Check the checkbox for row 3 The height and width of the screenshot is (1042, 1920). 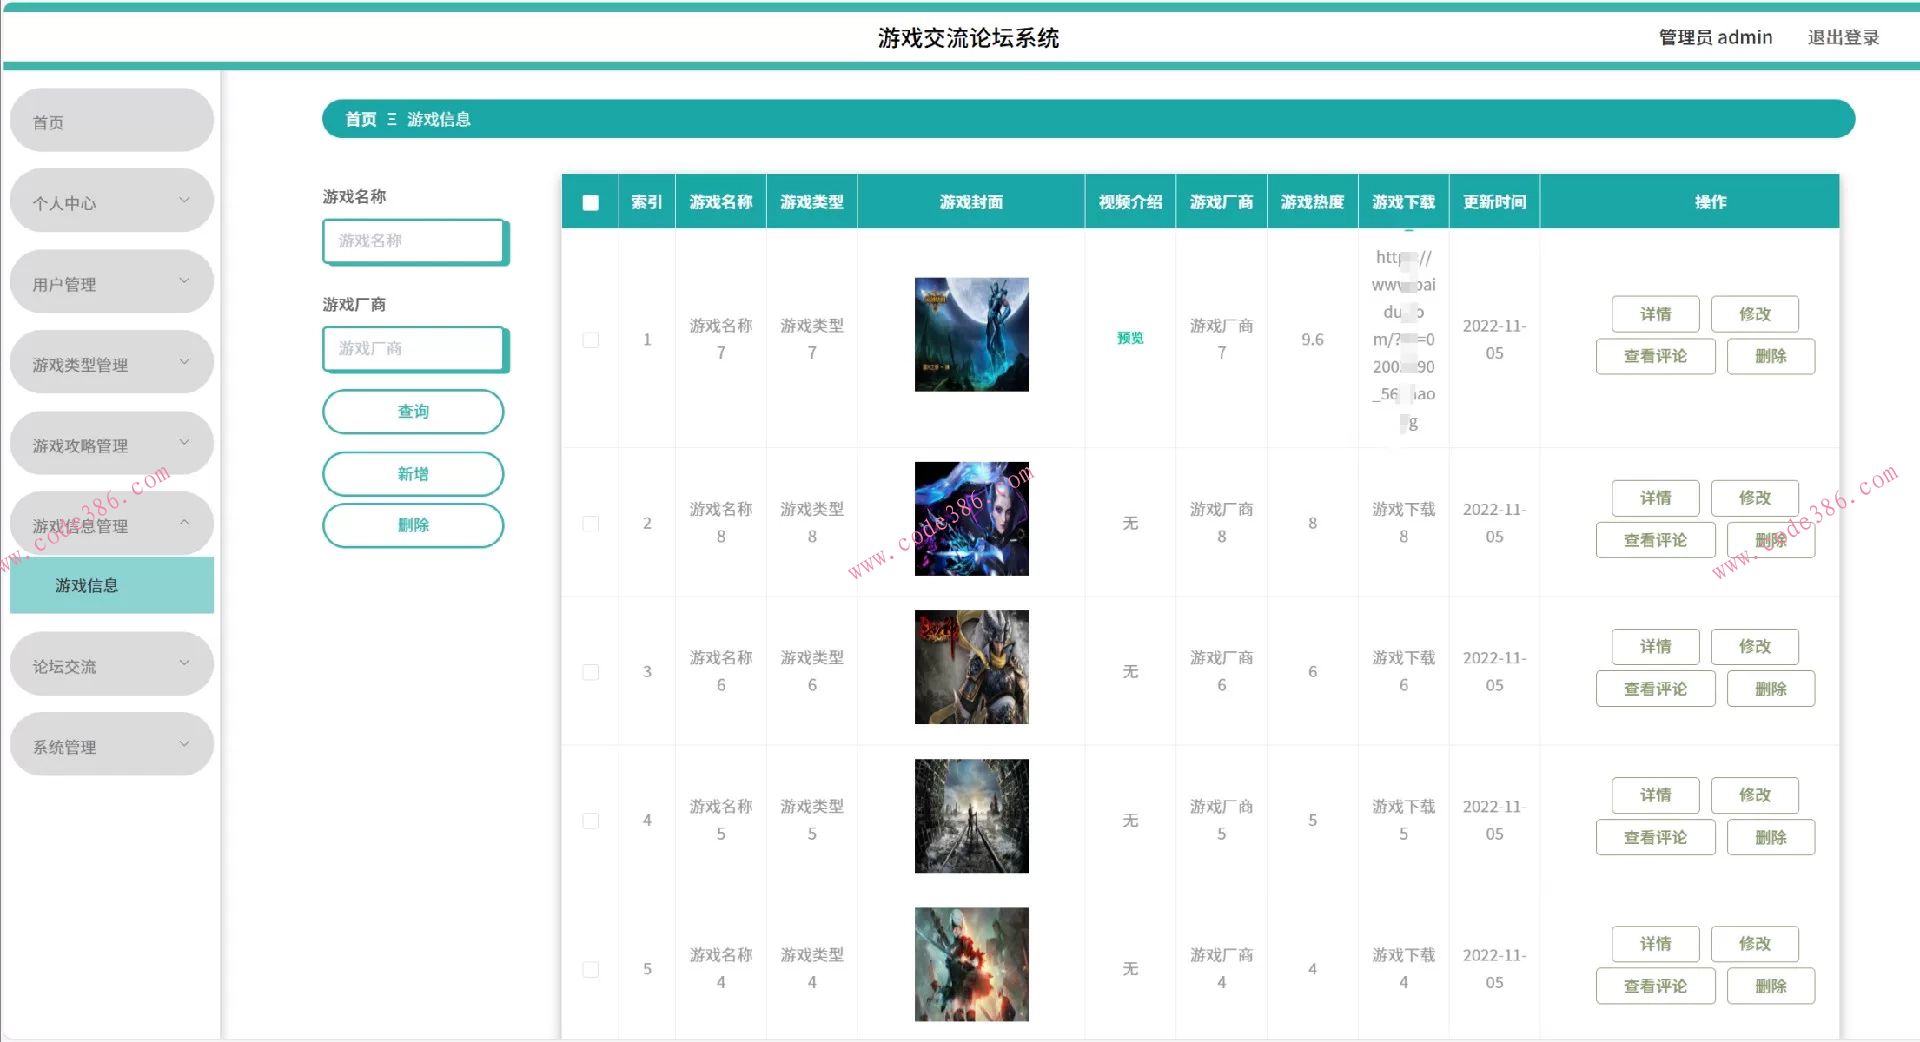(590, 672)
